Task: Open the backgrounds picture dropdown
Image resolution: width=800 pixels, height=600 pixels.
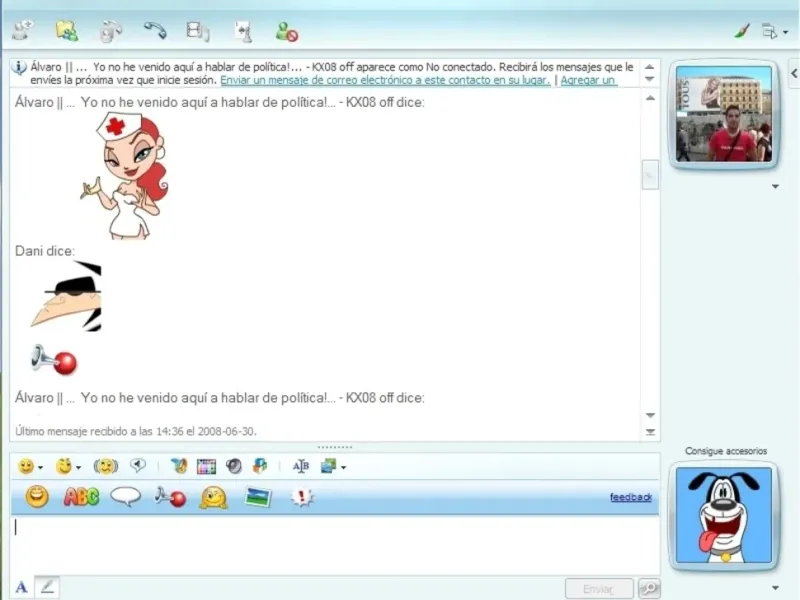Action: pyautogui.click(x=333, y=466)
